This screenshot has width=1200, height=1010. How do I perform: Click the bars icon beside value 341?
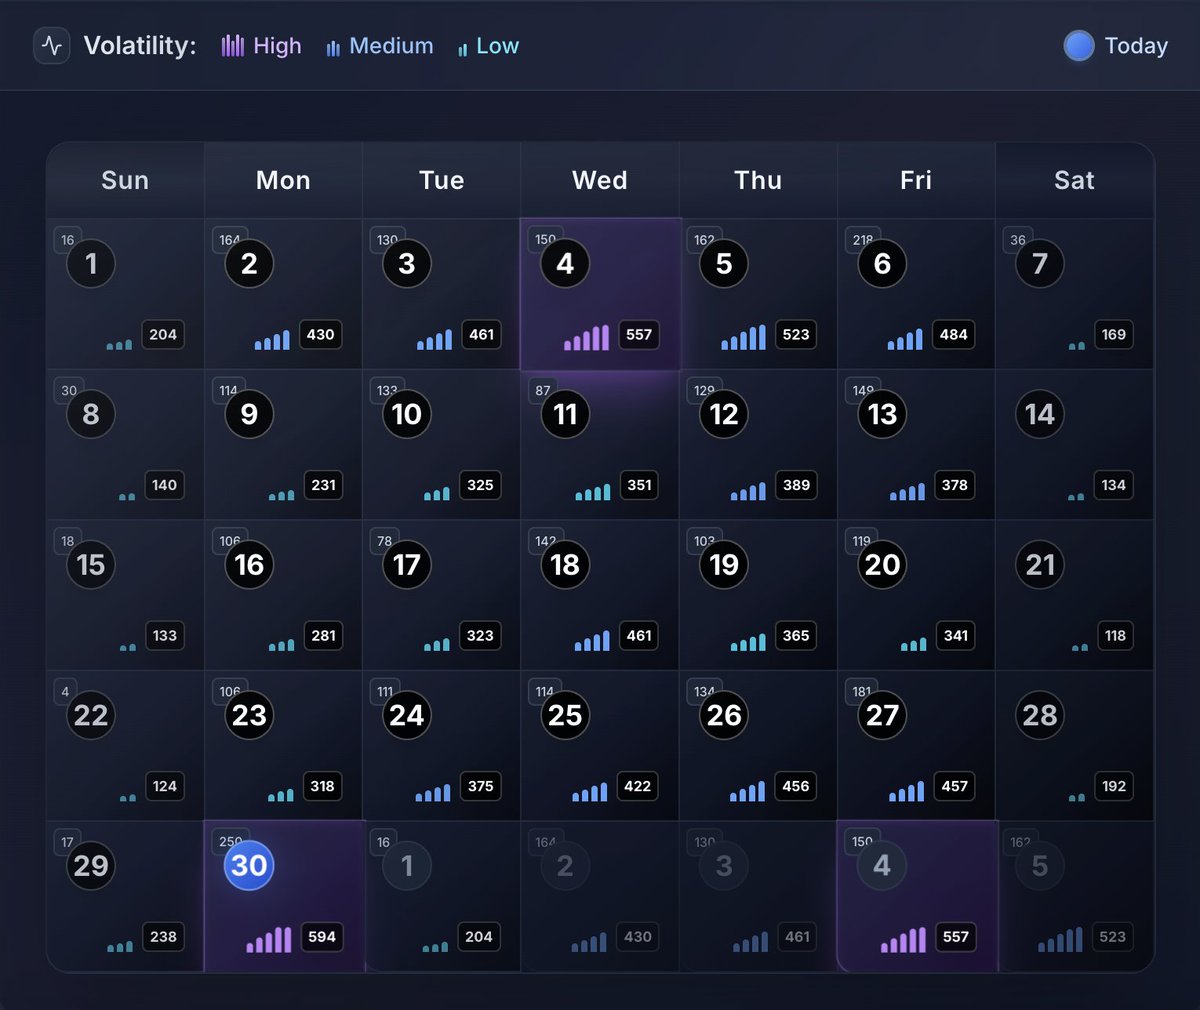coord(913,644)
